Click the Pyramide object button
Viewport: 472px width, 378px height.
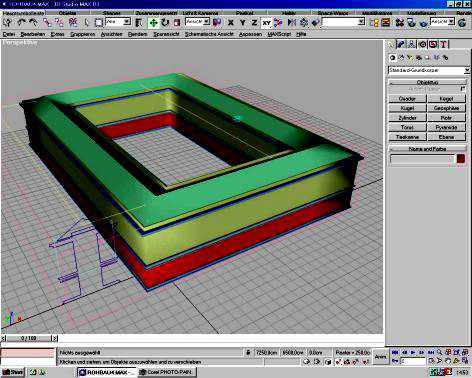click(446, 127)
